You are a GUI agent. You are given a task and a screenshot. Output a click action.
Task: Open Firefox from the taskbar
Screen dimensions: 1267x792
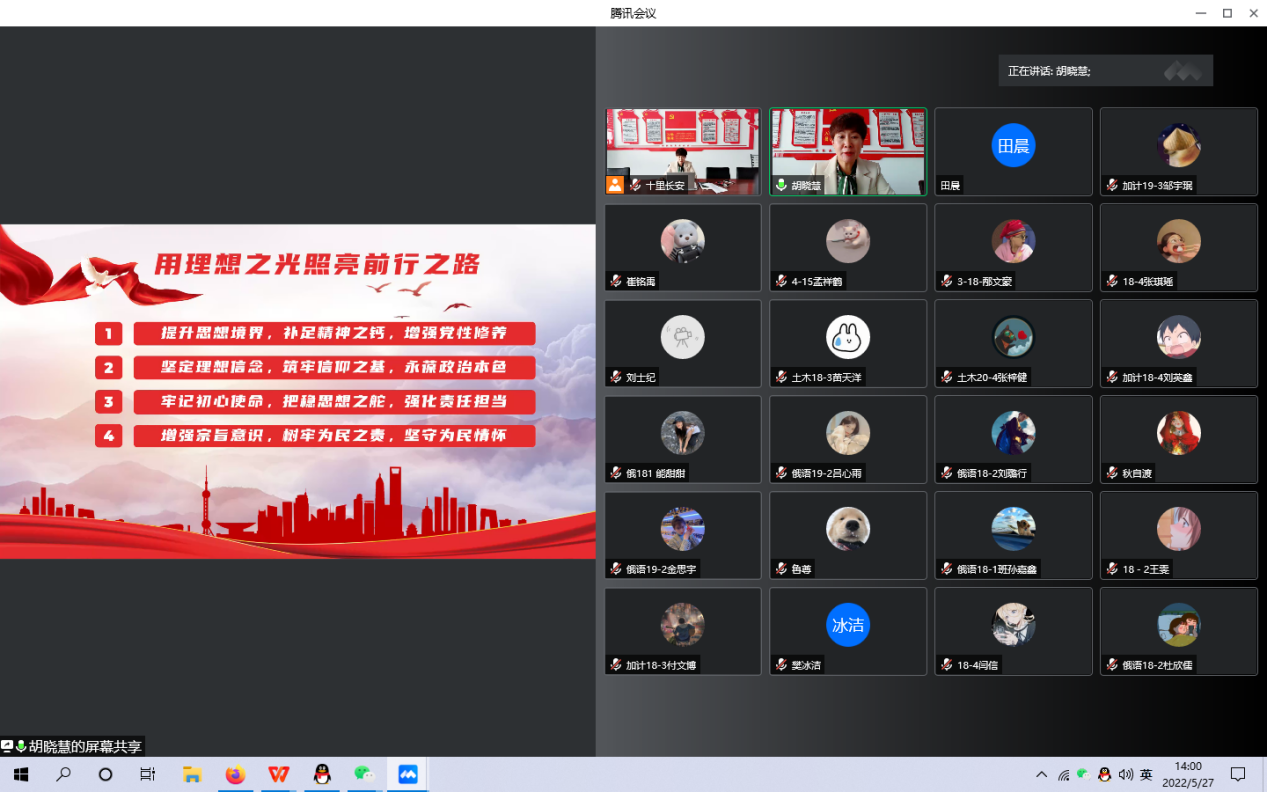tap(235, 774)
